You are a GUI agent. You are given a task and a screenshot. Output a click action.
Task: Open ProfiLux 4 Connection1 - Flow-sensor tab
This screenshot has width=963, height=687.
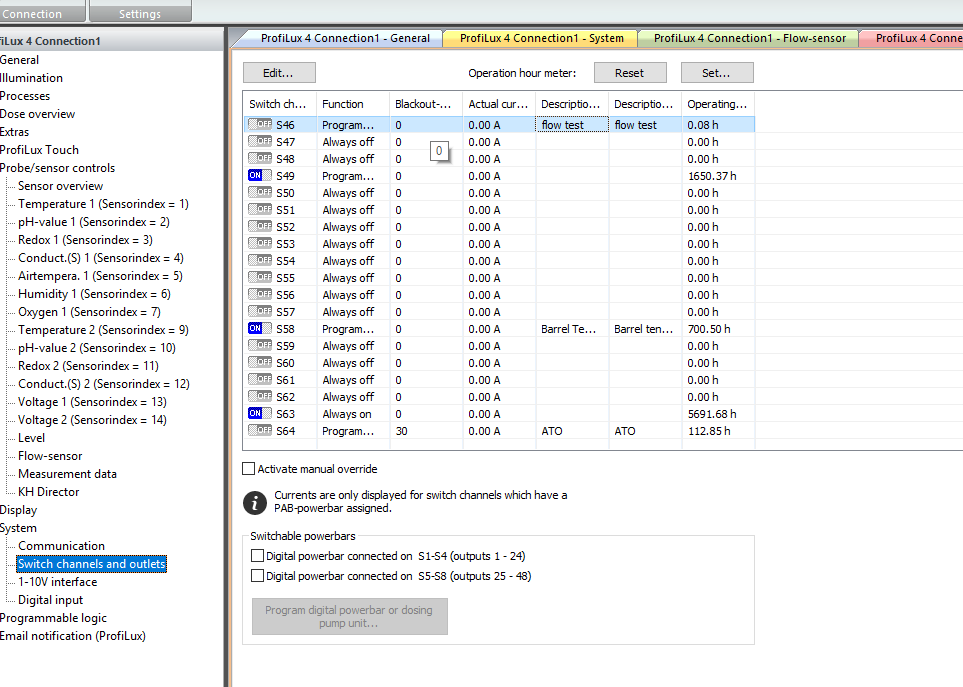coord(750,38)
